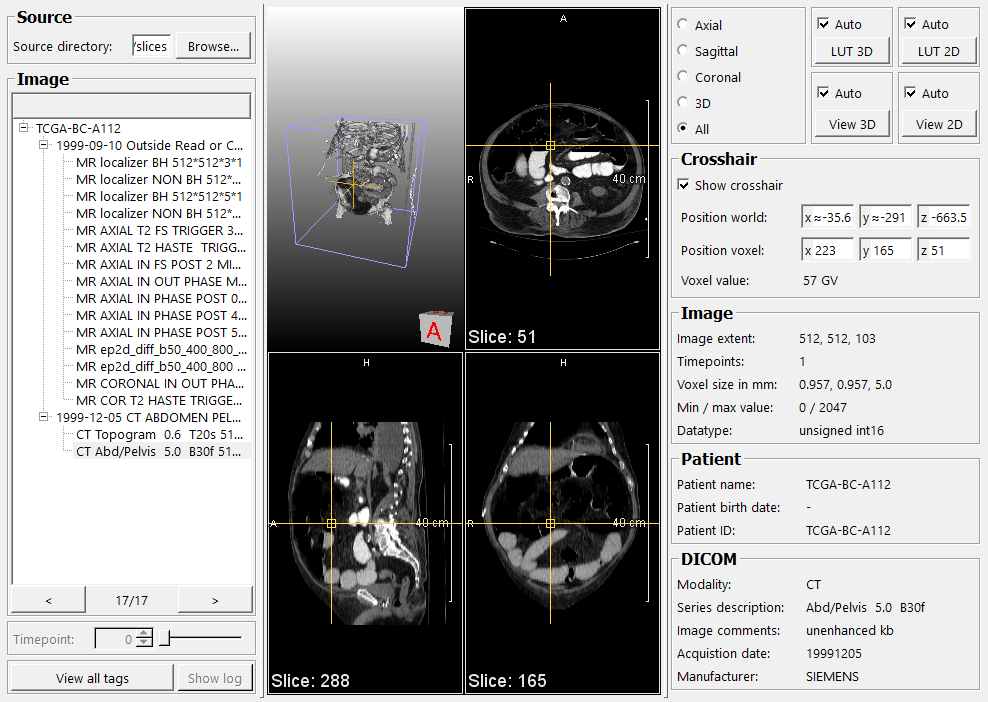Screen dimensions: 988x702
Task: Click the orientation cube marked A
Action: (433, 330)
